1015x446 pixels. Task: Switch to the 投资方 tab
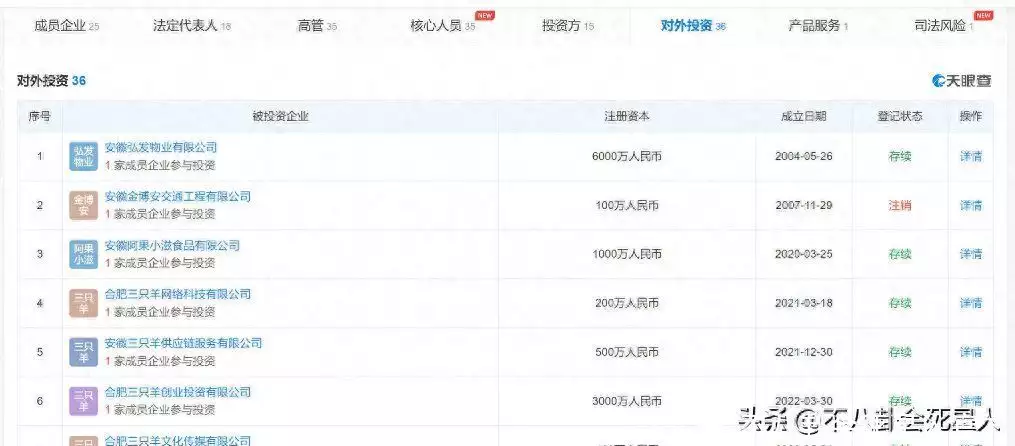coord(568,26)
